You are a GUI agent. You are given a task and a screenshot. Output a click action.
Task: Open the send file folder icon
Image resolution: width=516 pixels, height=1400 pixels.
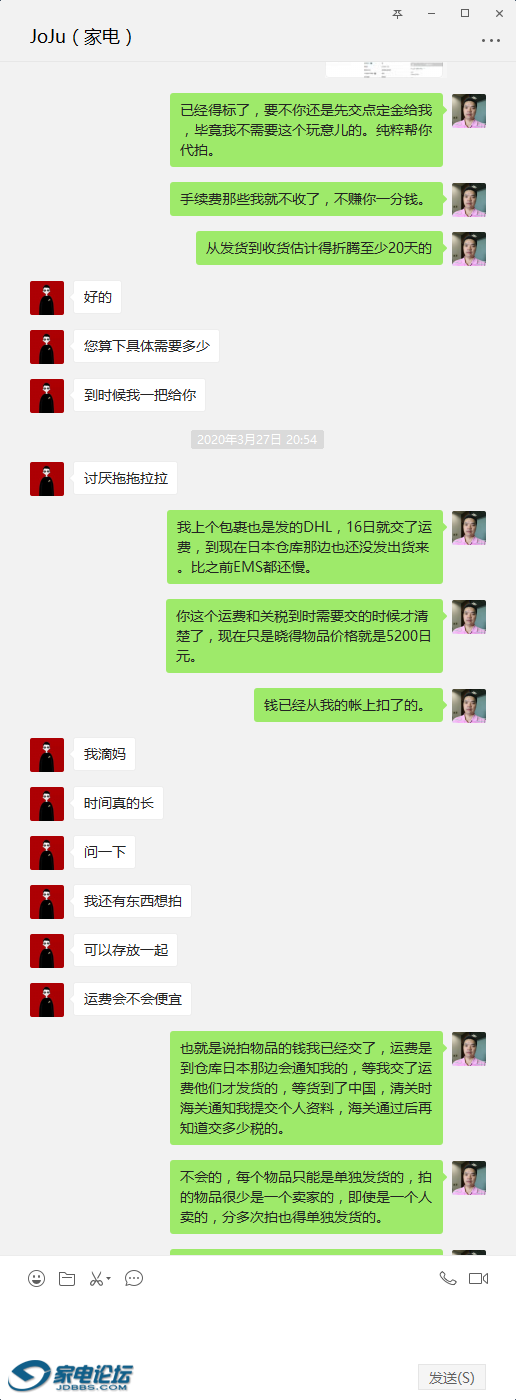click(x=67, y=1278)
